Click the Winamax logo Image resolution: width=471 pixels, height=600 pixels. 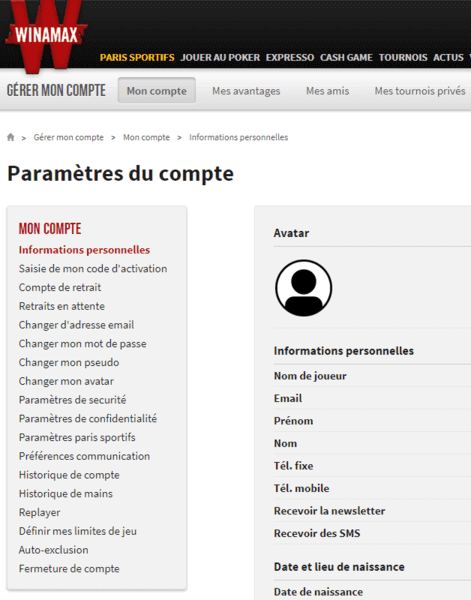46,36
